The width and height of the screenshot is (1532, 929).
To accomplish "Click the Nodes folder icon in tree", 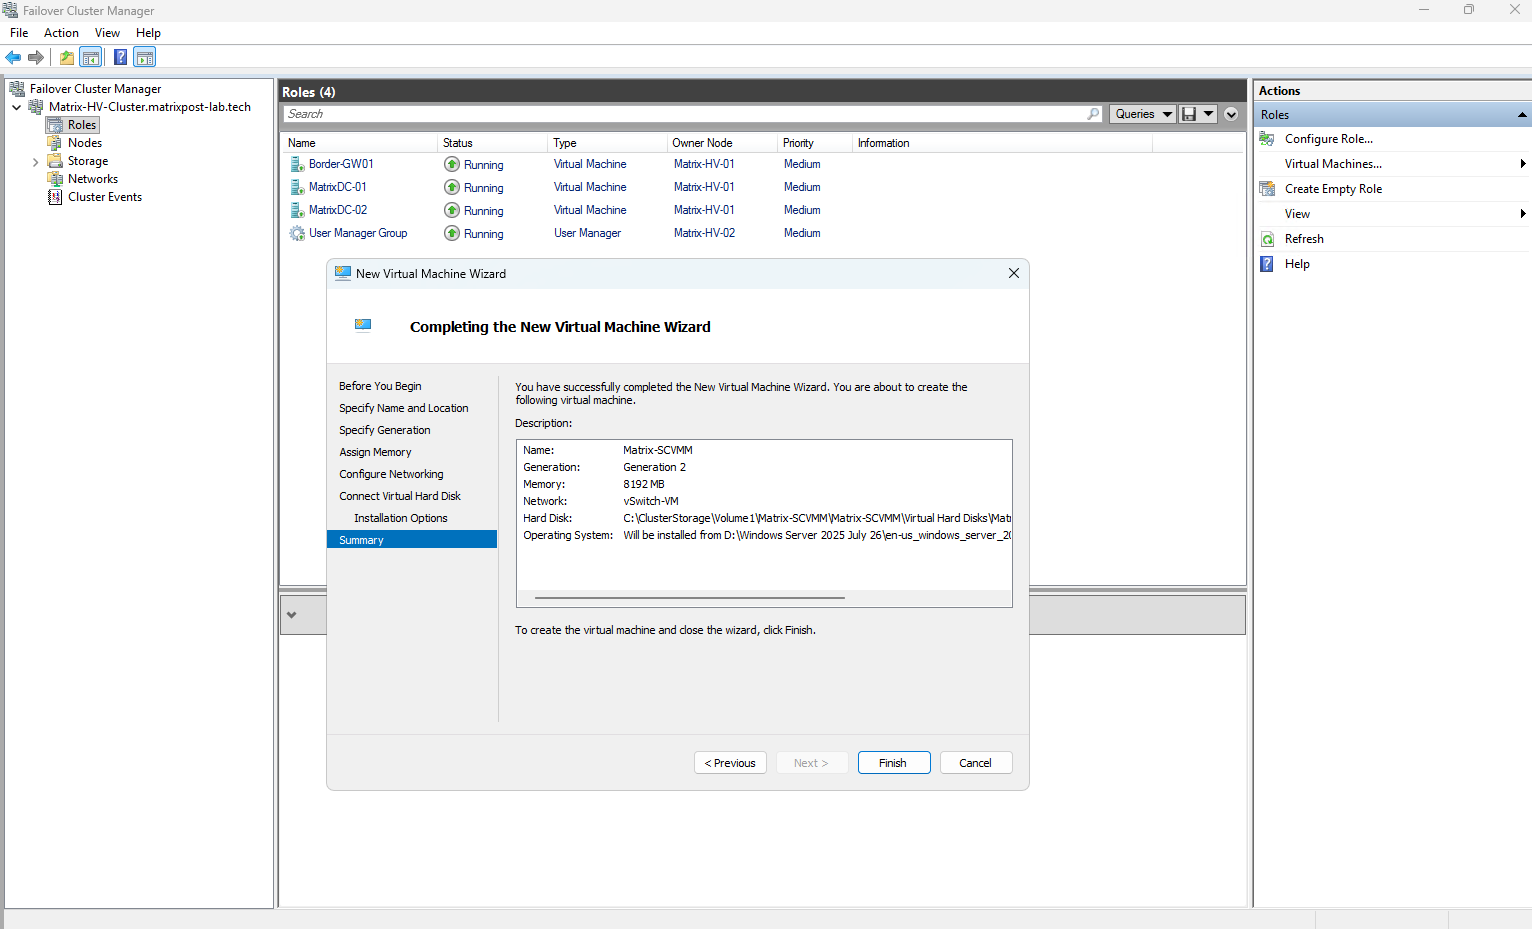I will point(55,143).
